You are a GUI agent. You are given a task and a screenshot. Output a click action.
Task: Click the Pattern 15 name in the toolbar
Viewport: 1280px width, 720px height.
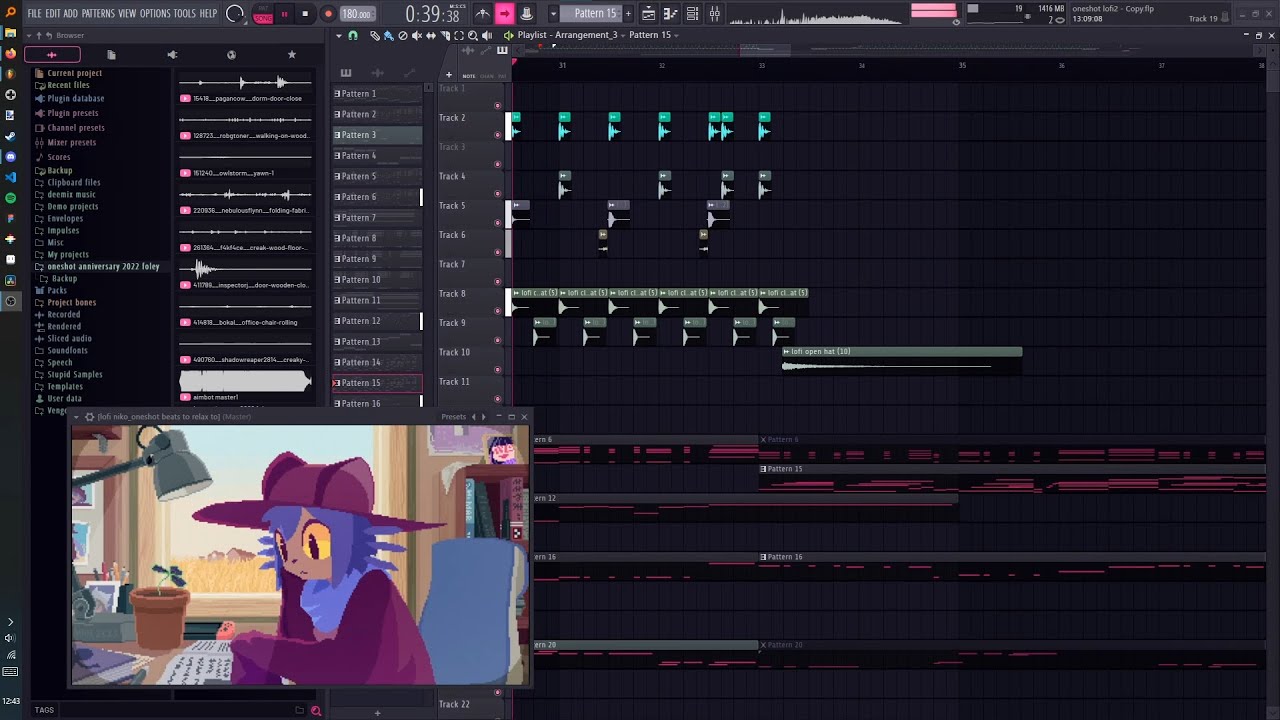595,14
